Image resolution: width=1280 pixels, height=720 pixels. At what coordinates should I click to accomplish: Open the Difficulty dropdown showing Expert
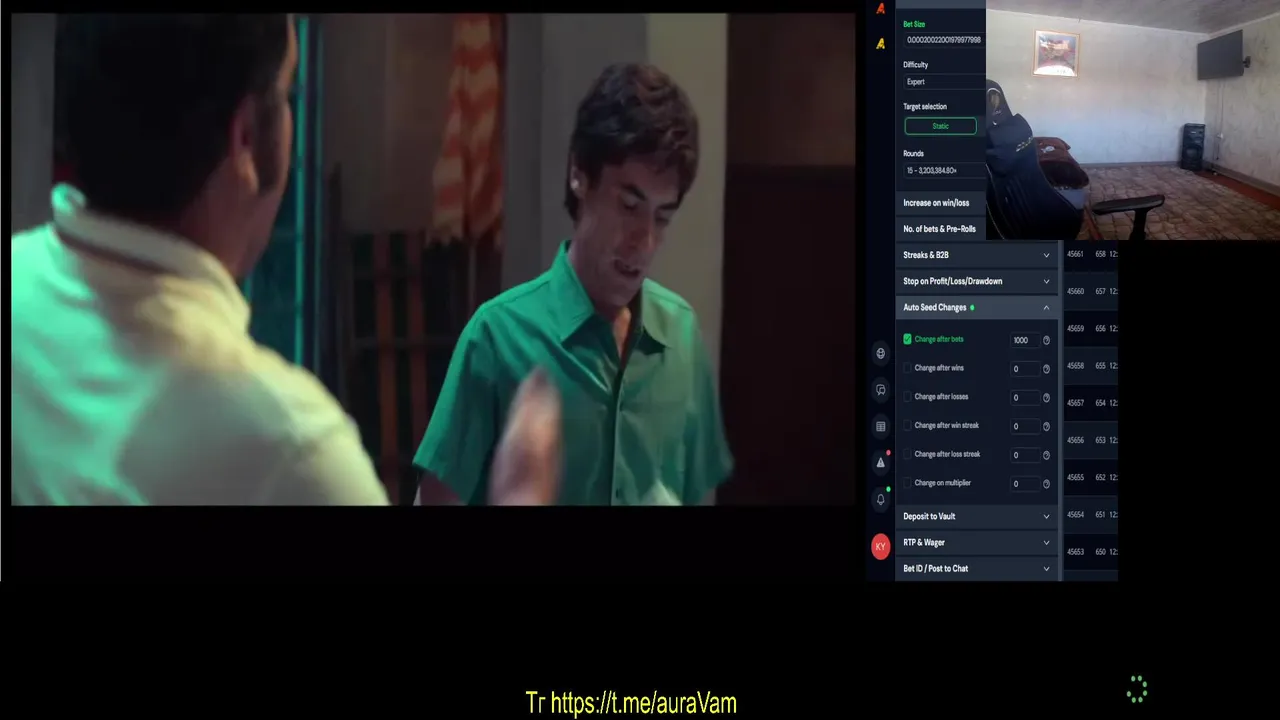(944, 82)
